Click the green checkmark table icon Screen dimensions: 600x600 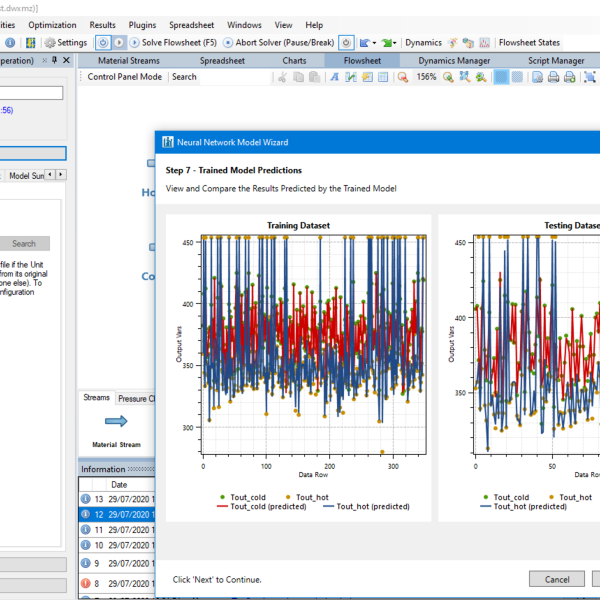(351, 77)
